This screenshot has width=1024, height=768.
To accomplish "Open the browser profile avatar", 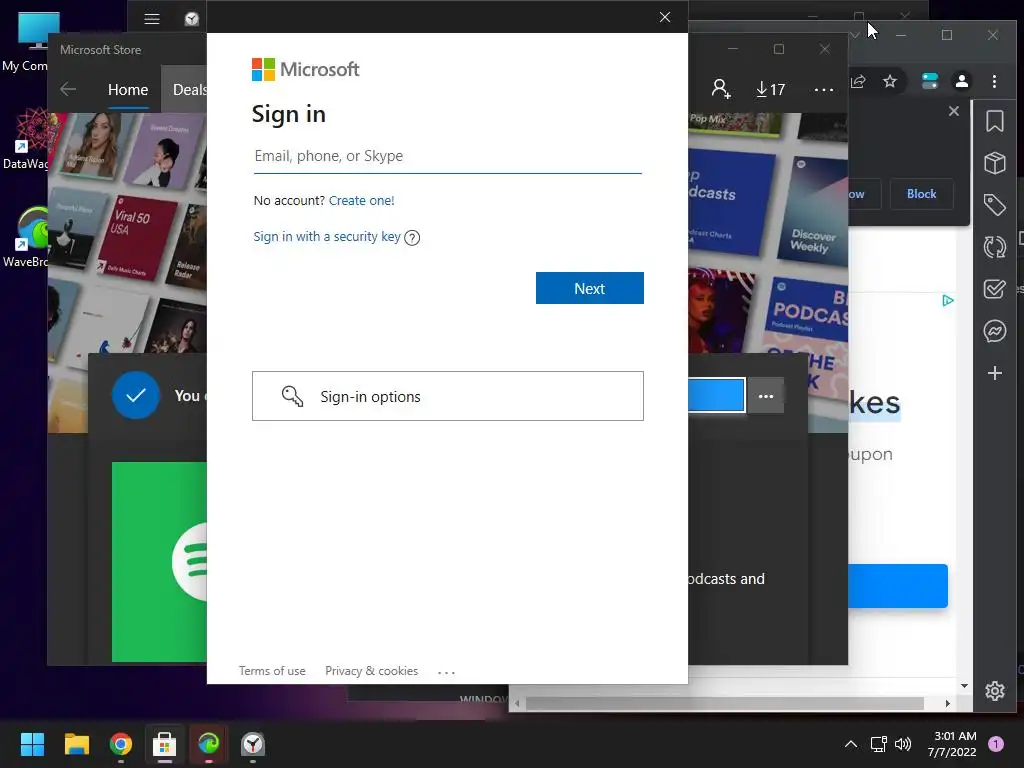I will coord(961,81).
